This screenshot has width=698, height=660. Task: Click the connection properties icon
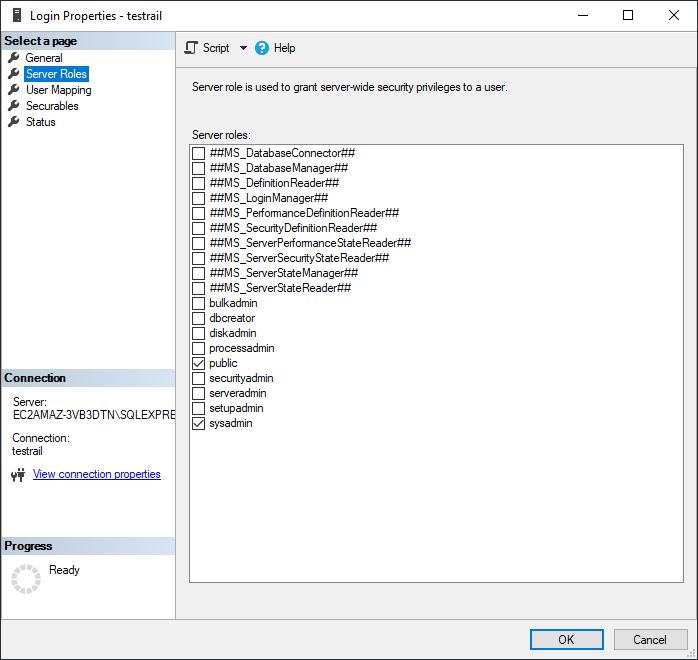tap(17, 475)
